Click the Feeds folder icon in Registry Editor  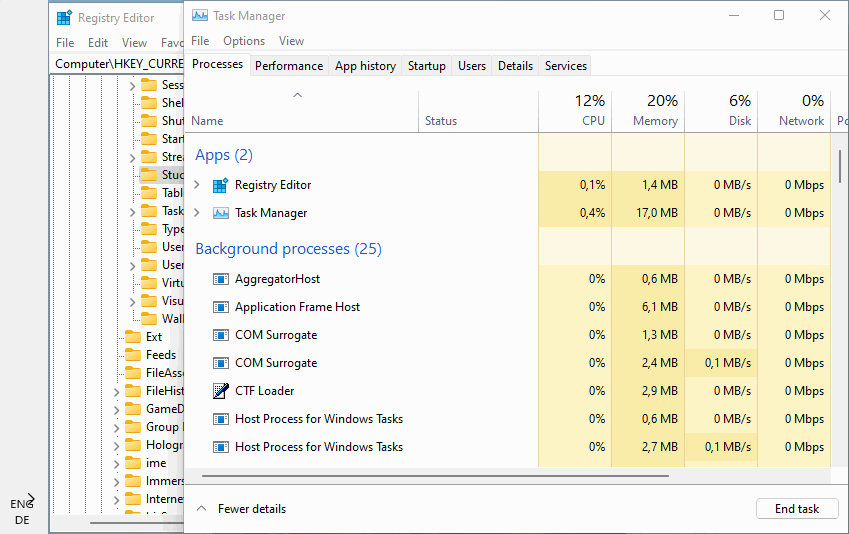click(133, 355)
